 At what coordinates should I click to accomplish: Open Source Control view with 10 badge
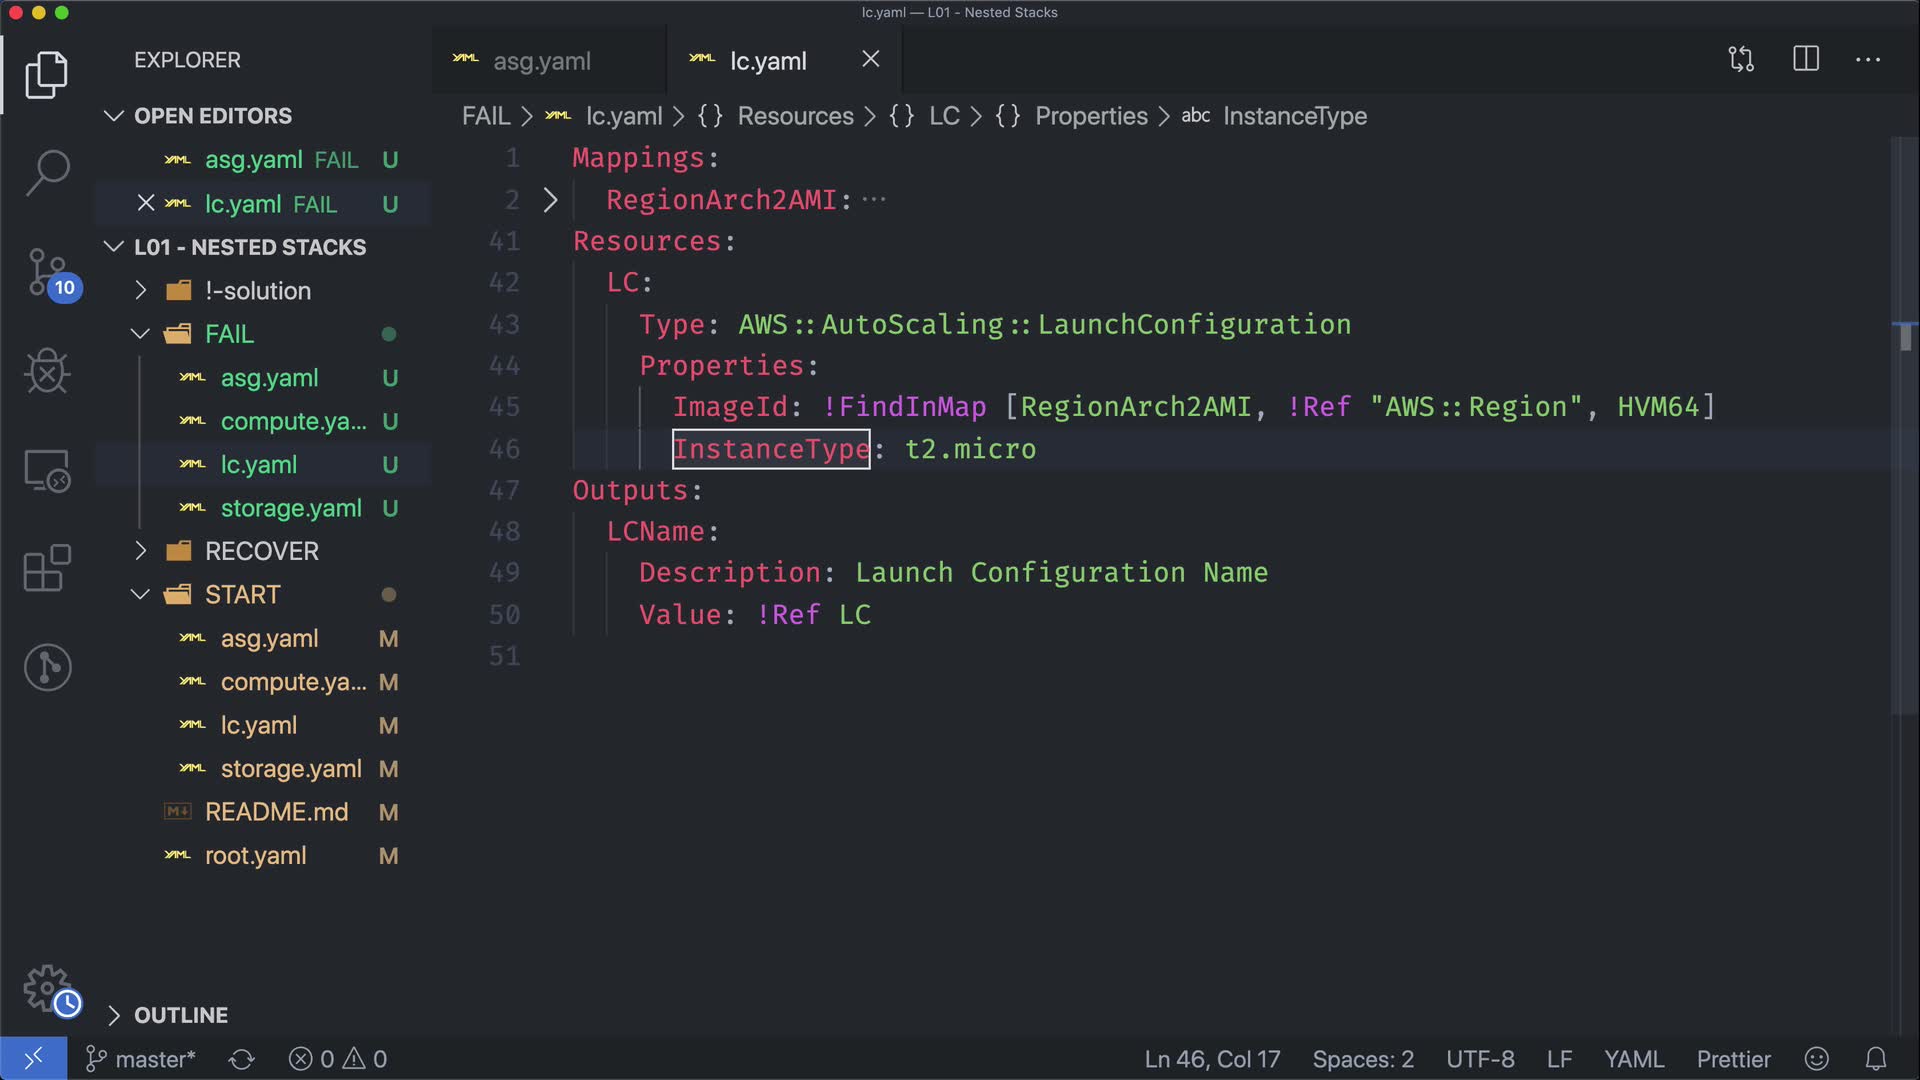(47, 272)
